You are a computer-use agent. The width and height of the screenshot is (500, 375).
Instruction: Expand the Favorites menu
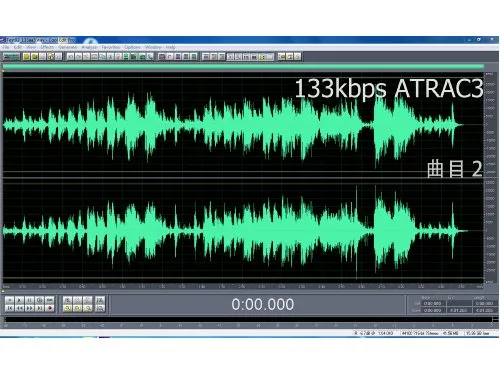(x=110, y=47)
